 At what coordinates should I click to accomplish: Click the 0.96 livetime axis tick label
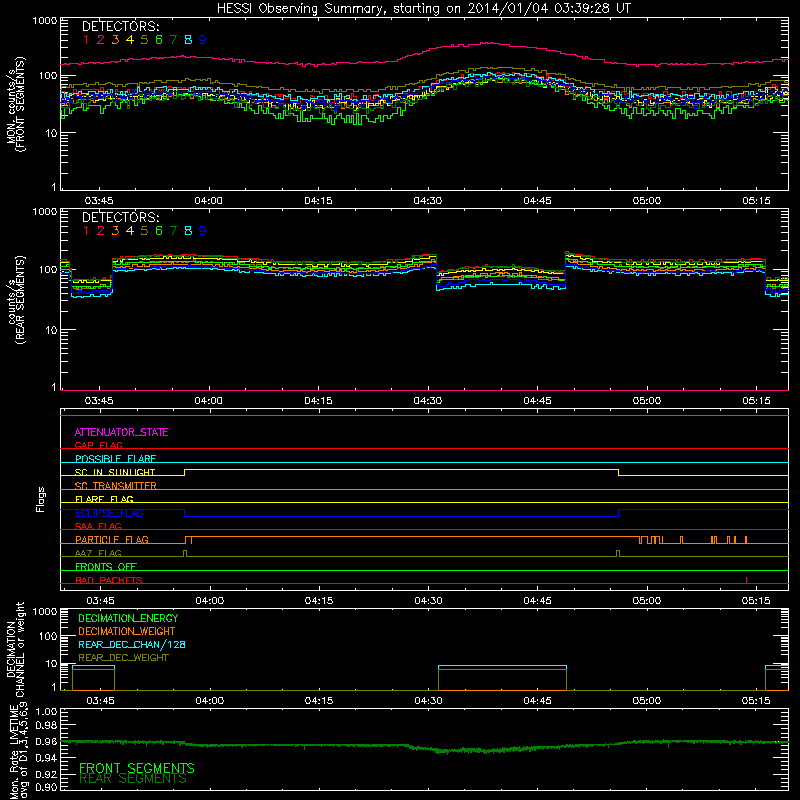(x=46, y=741)
